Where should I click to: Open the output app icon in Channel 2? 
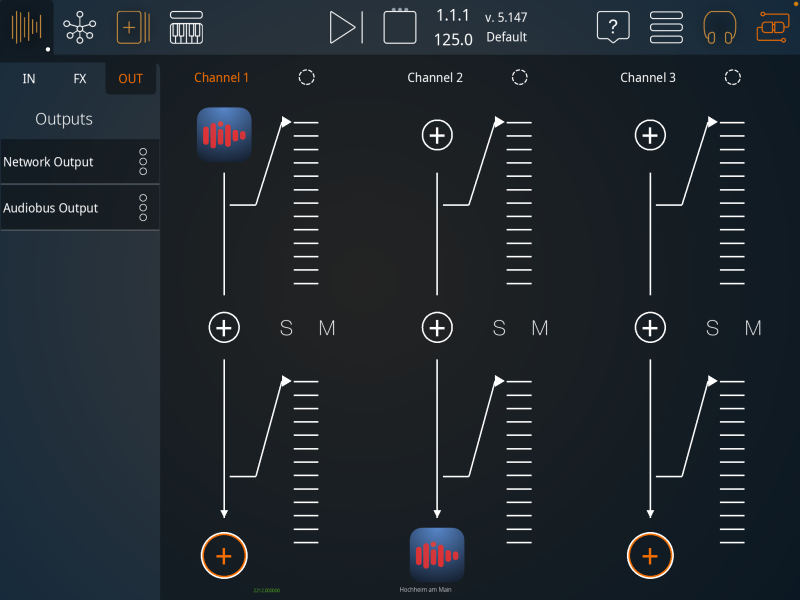437,555
